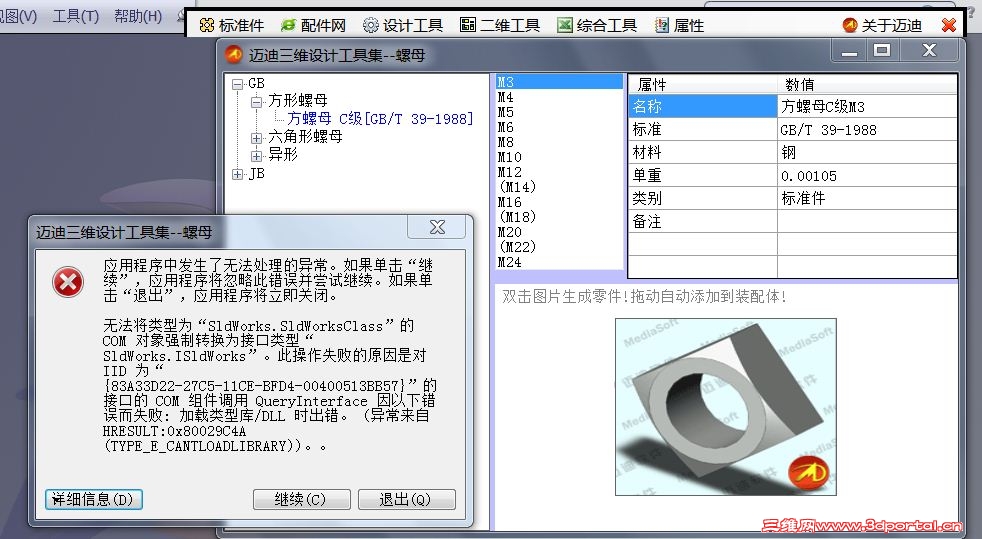Image resolution: width=982 pixels, height=539 pixels.
Task: Select the 异形 tree label
Action: click(282, 155)
